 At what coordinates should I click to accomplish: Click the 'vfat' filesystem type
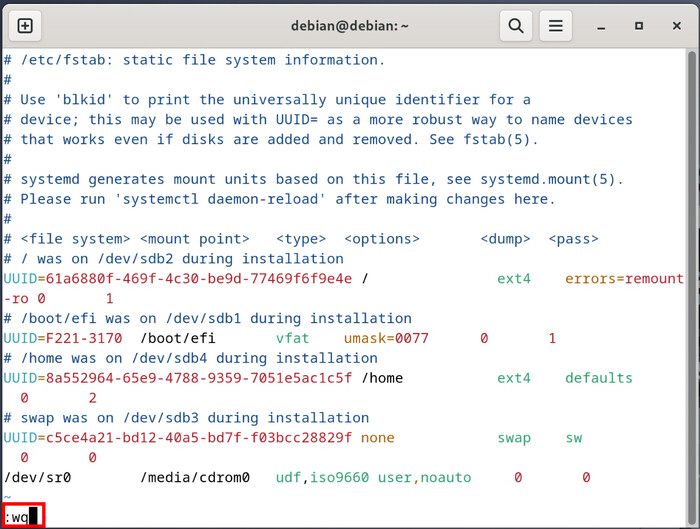[292, 338]
